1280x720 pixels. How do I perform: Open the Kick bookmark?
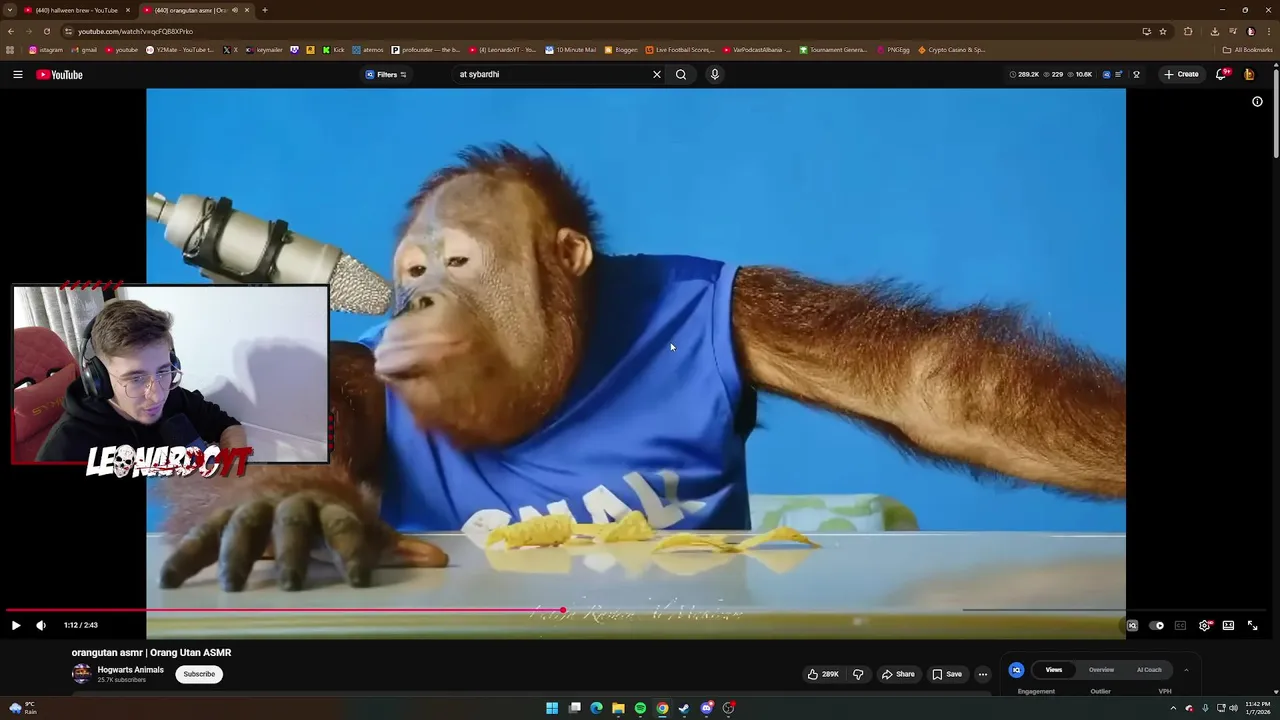pos(334,49)
